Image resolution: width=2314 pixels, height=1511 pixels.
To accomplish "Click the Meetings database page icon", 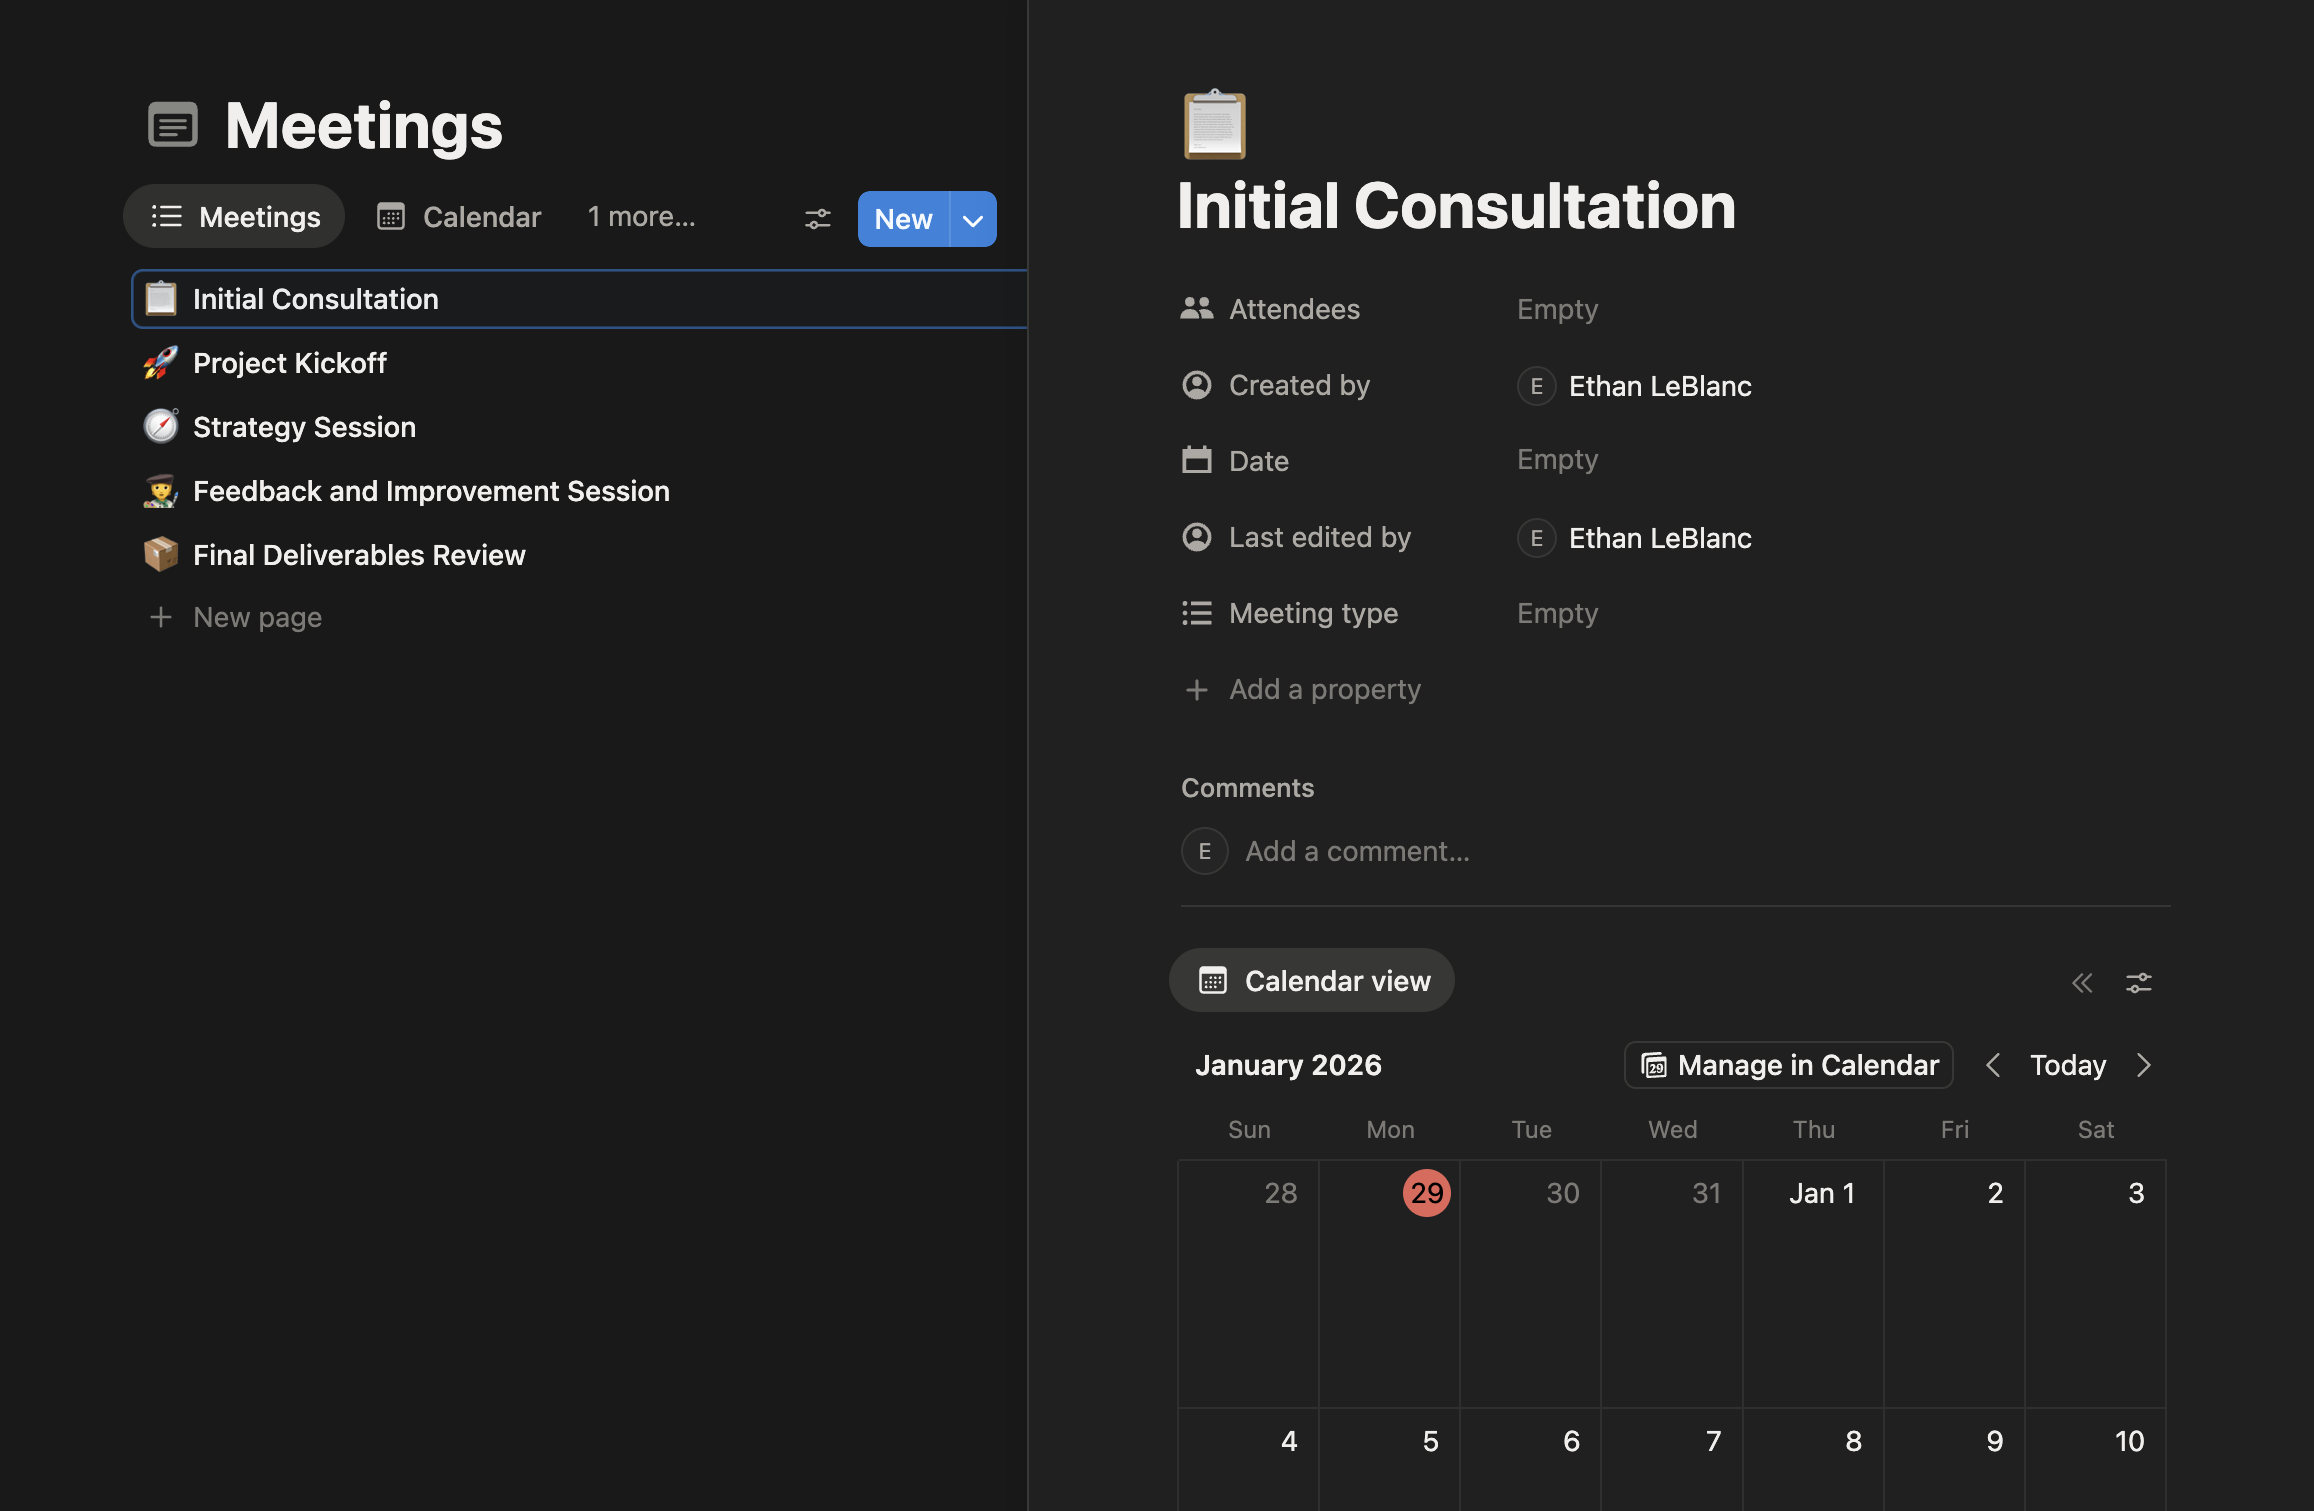I will pos(173,125).
